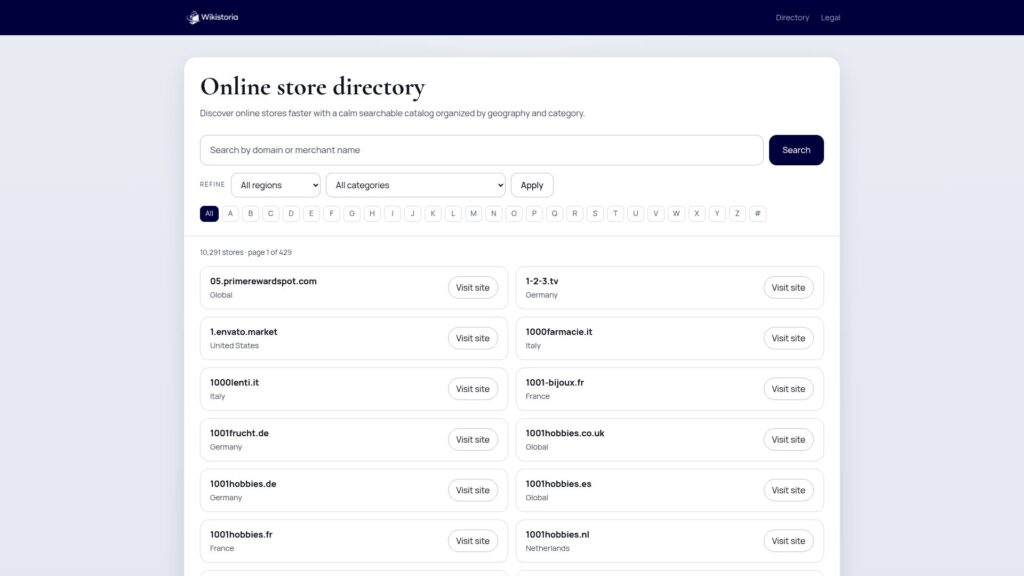1024x576 pixels.
Task: Filter stores by letter A
Action: pyautogui.click(x=230, y=214)
